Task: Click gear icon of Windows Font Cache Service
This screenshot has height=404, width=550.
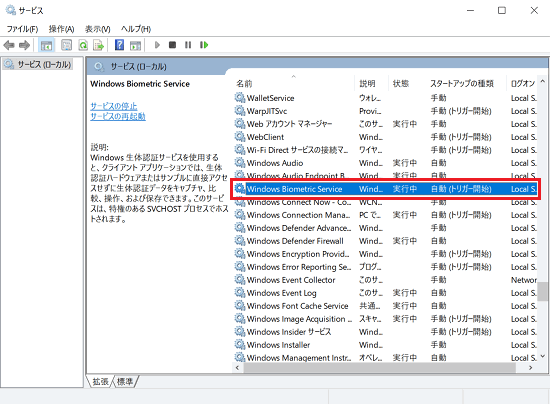Action: point(240,306)
